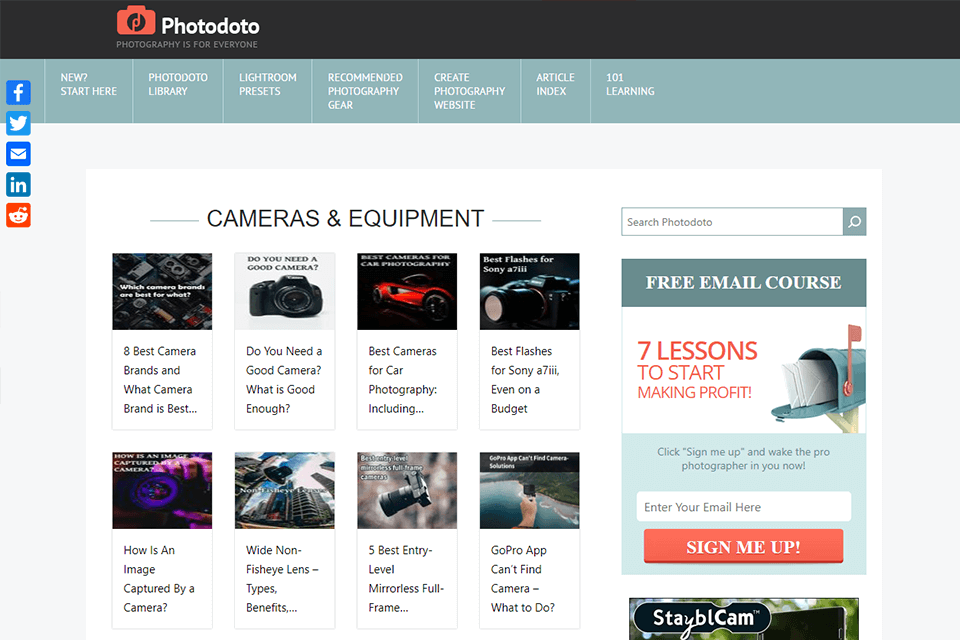
Task: Click the SIGN ME UP button
Action: pos(743,547)
